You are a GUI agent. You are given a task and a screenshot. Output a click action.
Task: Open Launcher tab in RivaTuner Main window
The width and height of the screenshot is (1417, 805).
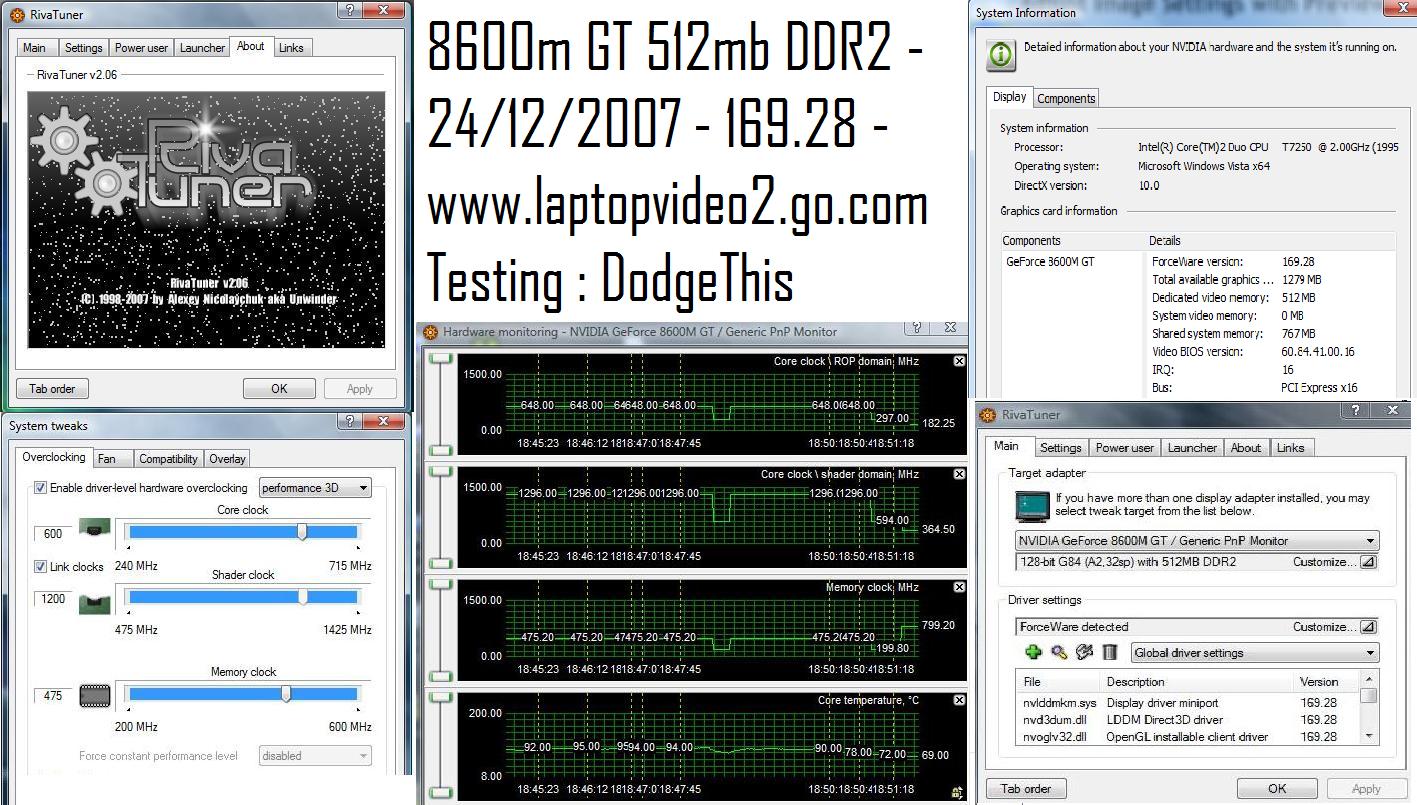1193,448
